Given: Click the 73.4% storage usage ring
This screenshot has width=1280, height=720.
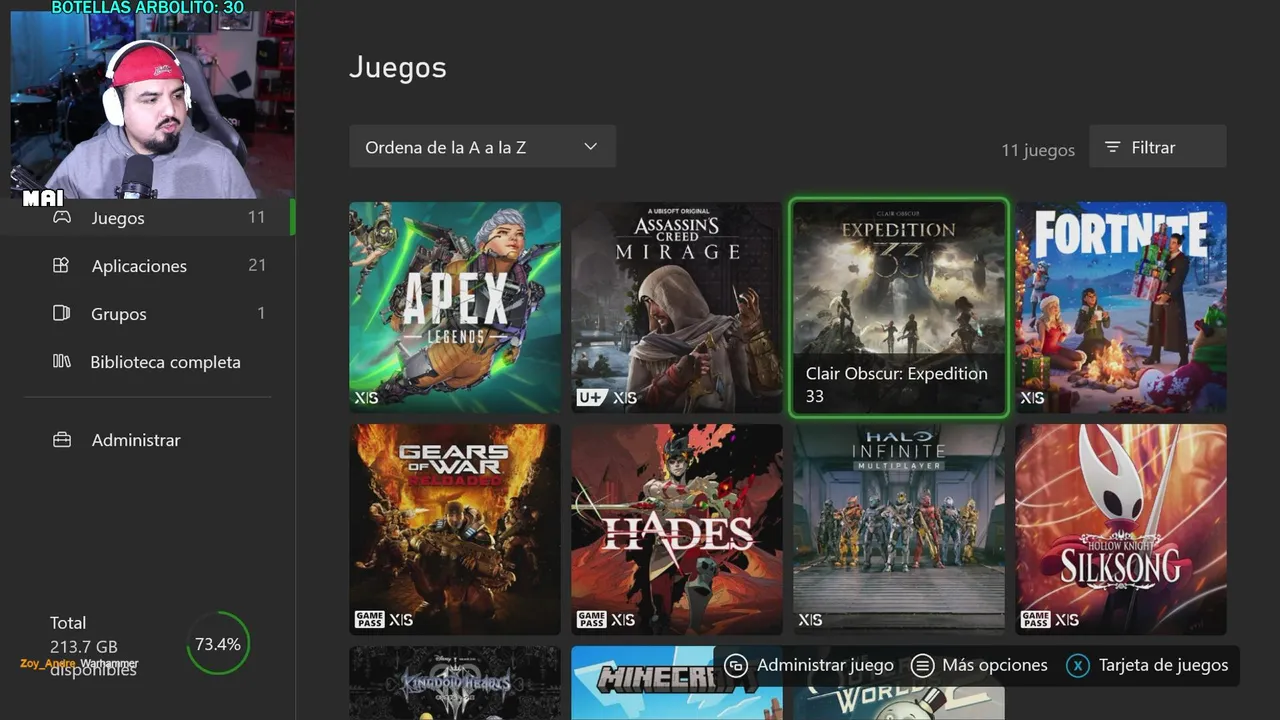Looking at the screenshot, I should (x=217, y=644).
